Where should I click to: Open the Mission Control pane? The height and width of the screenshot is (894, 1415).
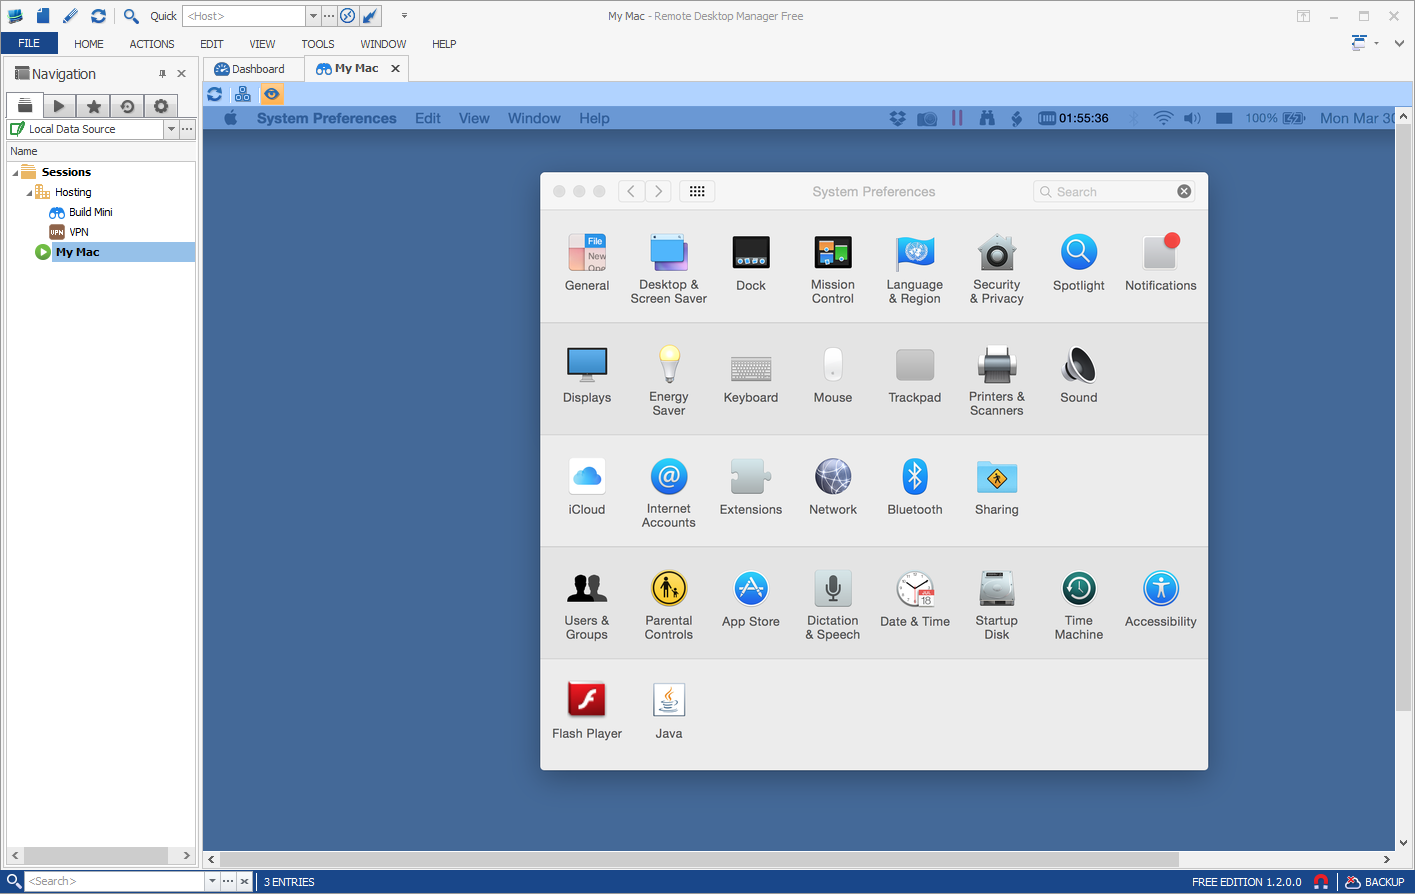[x=832, y=268]
